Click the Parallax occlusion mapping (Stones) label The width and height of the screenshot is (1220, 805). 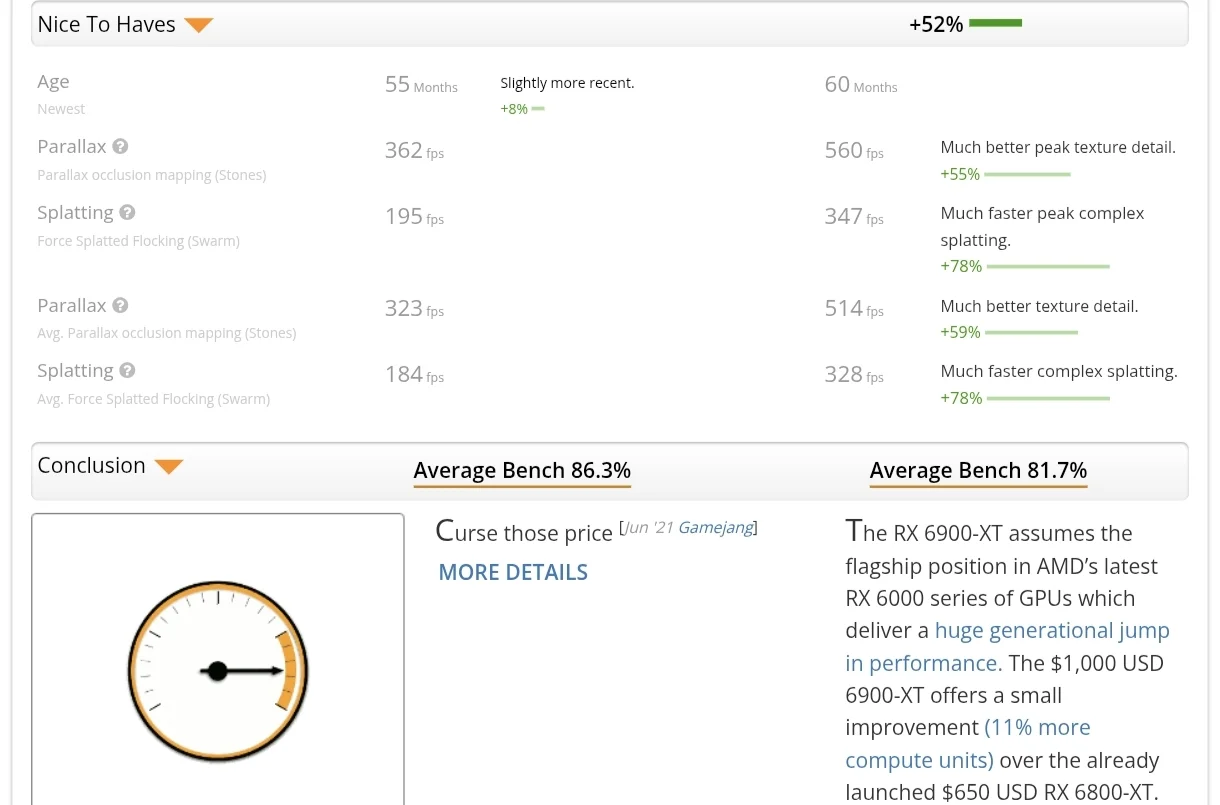[x=151, y=175]
